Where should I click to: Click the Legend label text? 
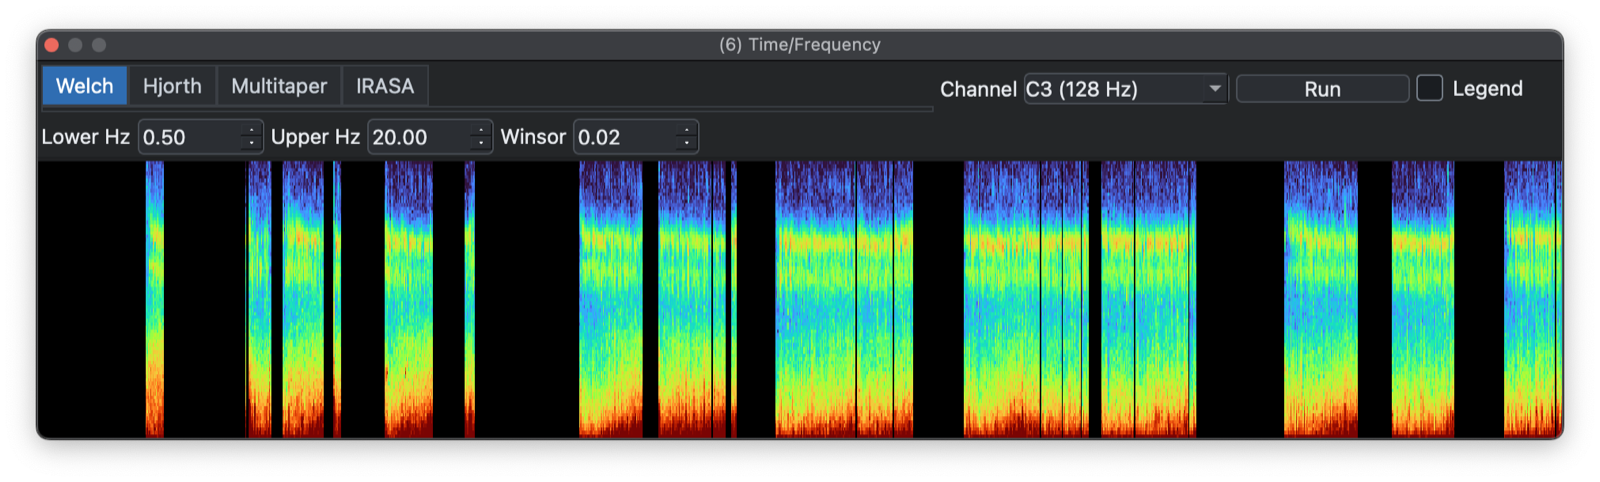coord(1487,89)
